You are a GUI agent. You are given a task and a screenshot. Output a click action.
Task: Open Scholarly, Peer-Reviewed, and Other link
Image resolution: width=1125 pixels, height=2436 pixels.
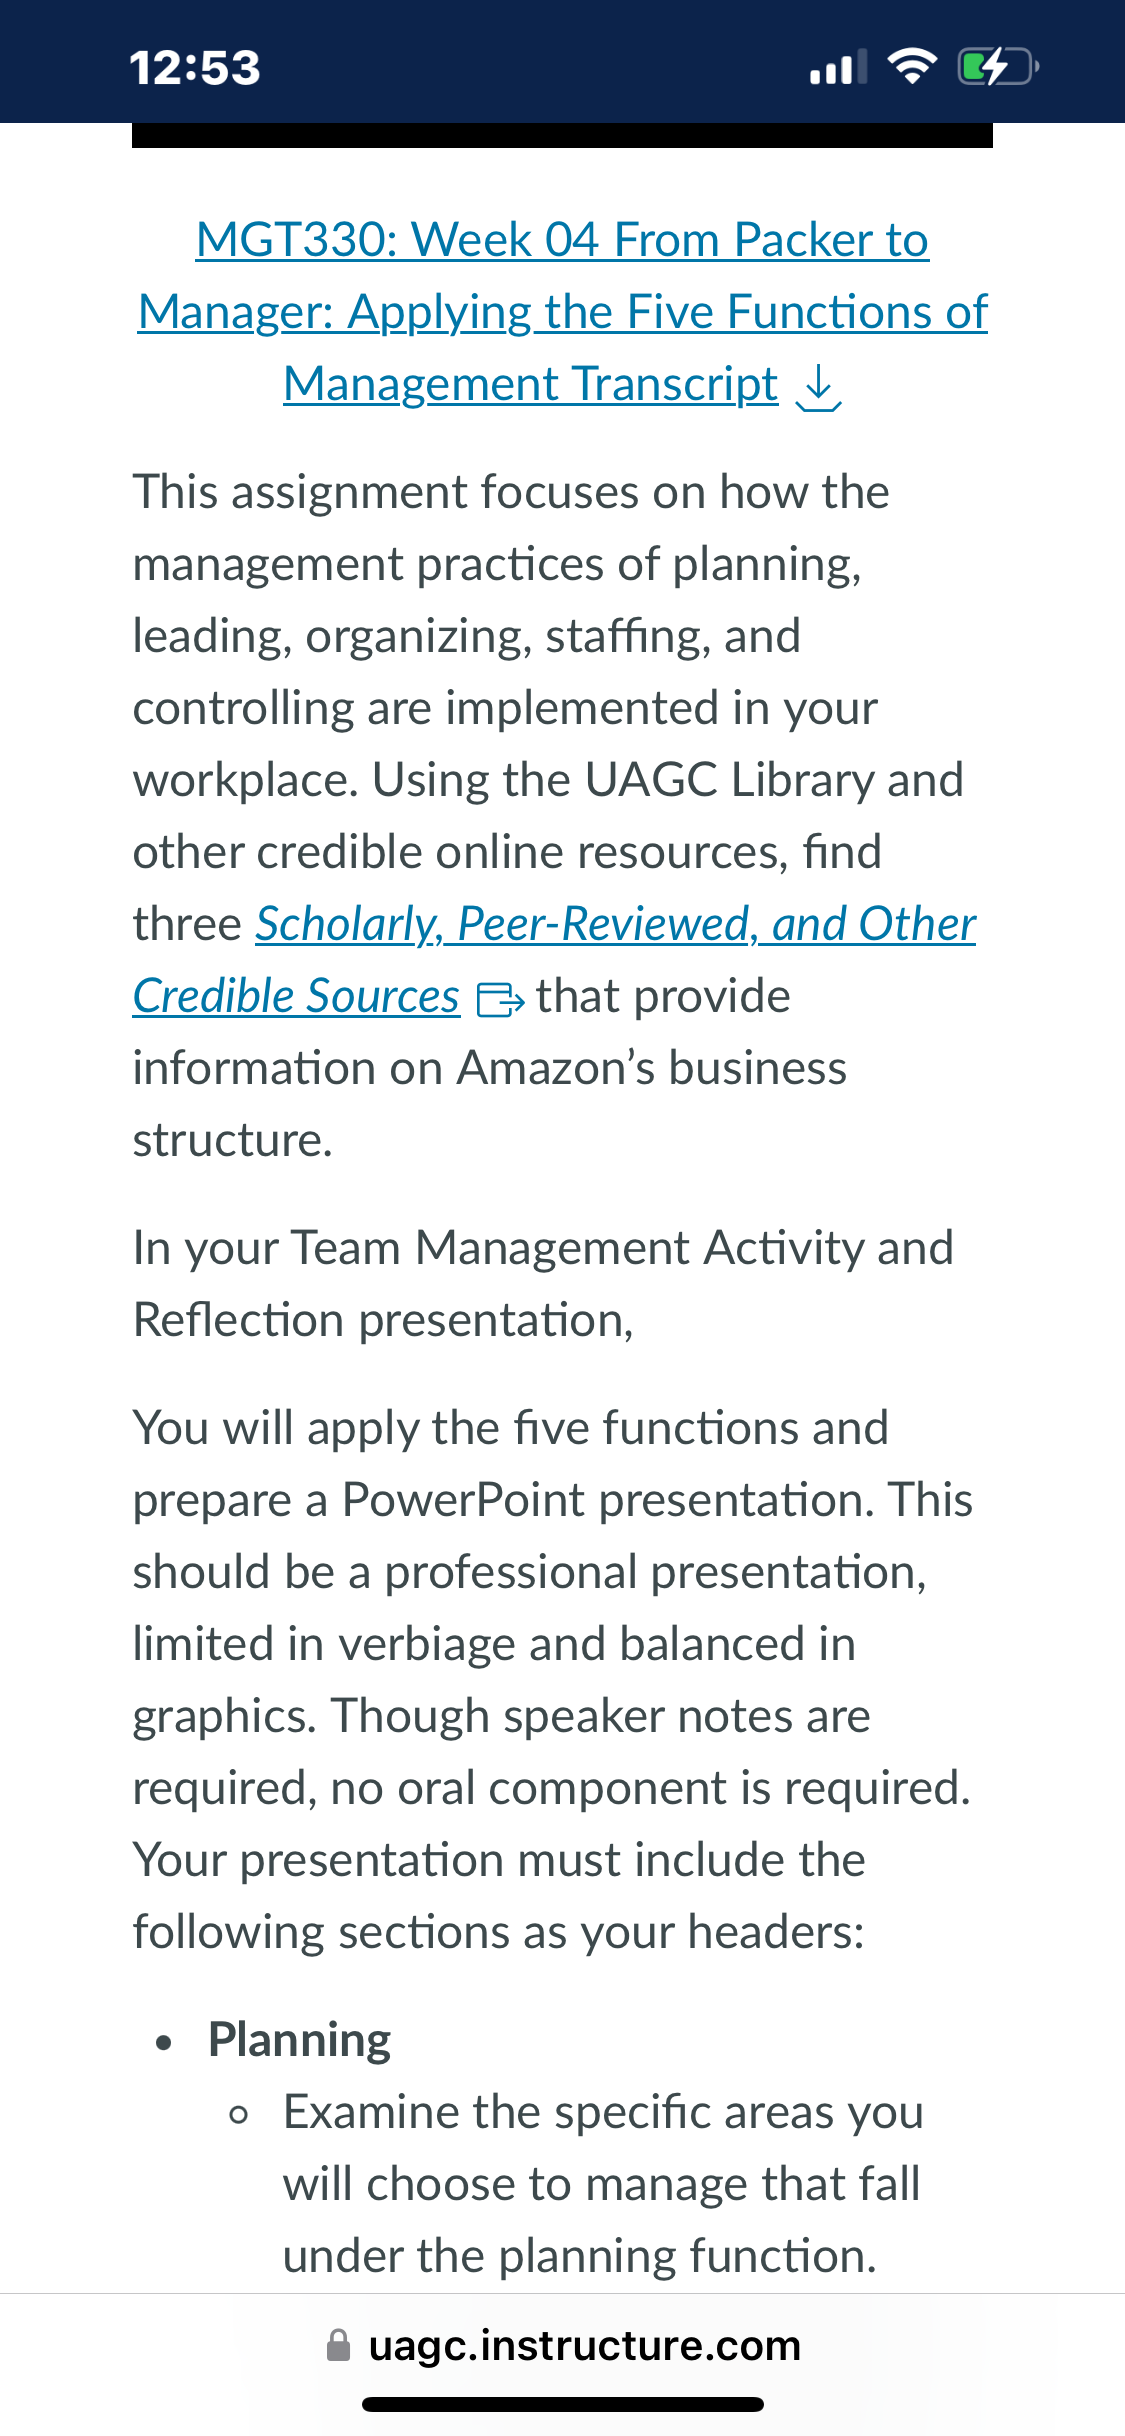coord(616,924)
